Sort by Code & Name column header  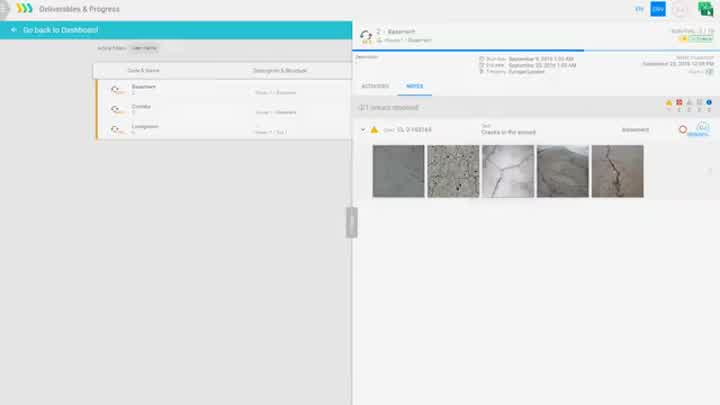click(143, 71)
